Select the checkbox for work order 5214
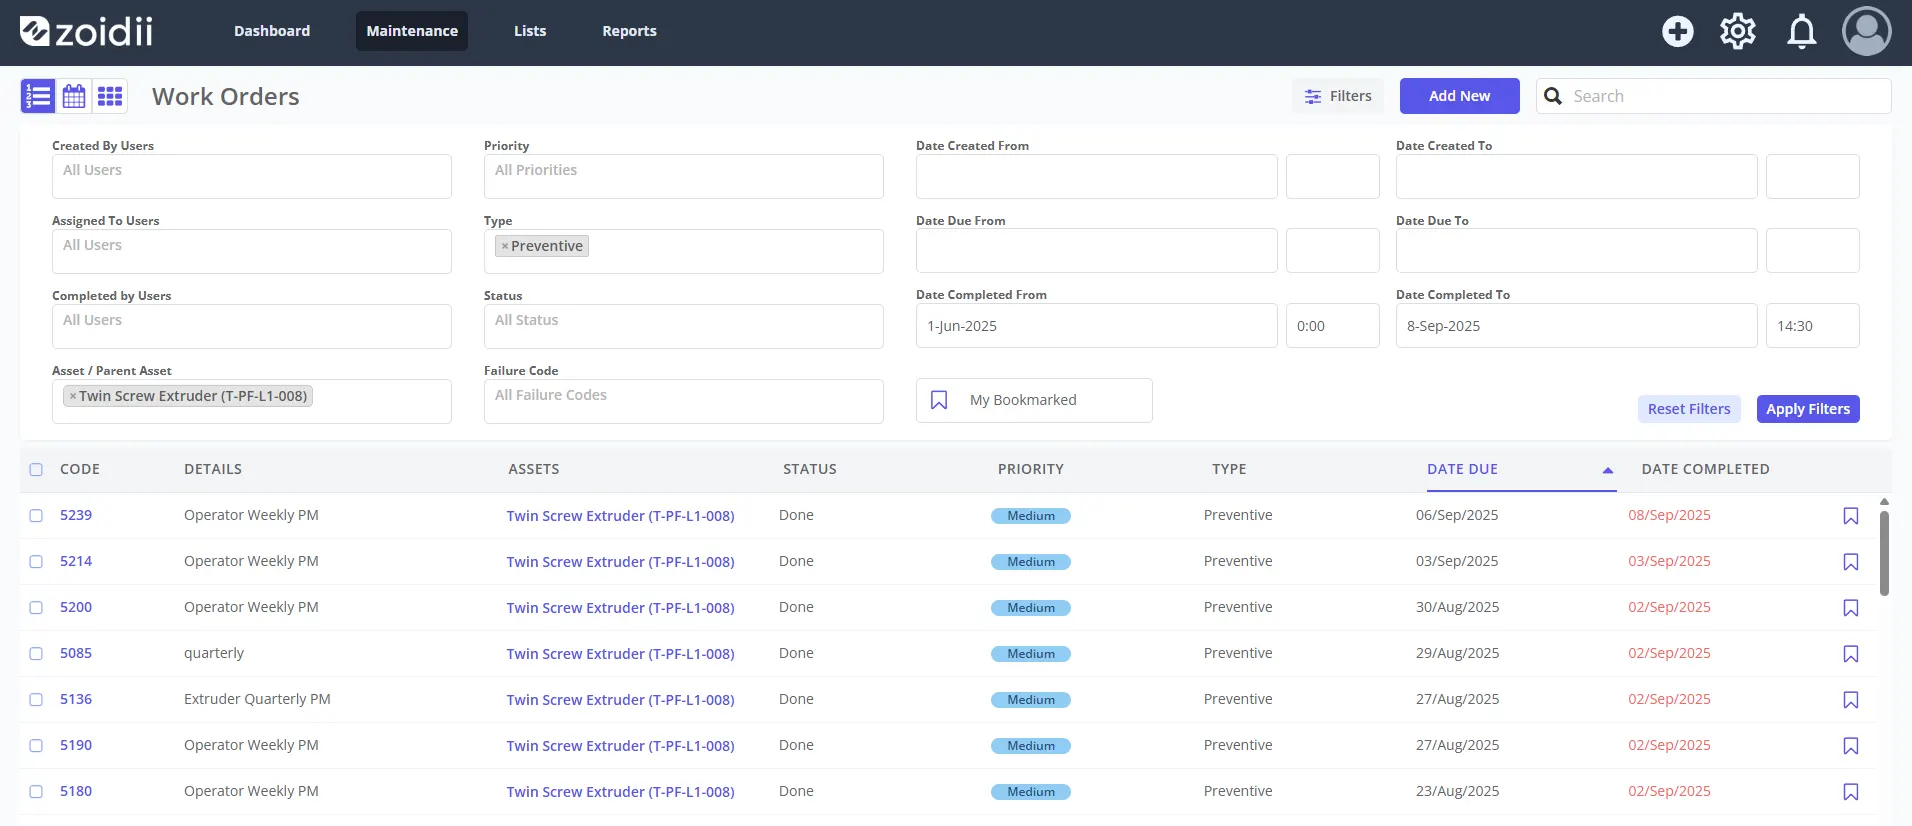The width and height of the screenshot is (1912, 826). point(36,562)
